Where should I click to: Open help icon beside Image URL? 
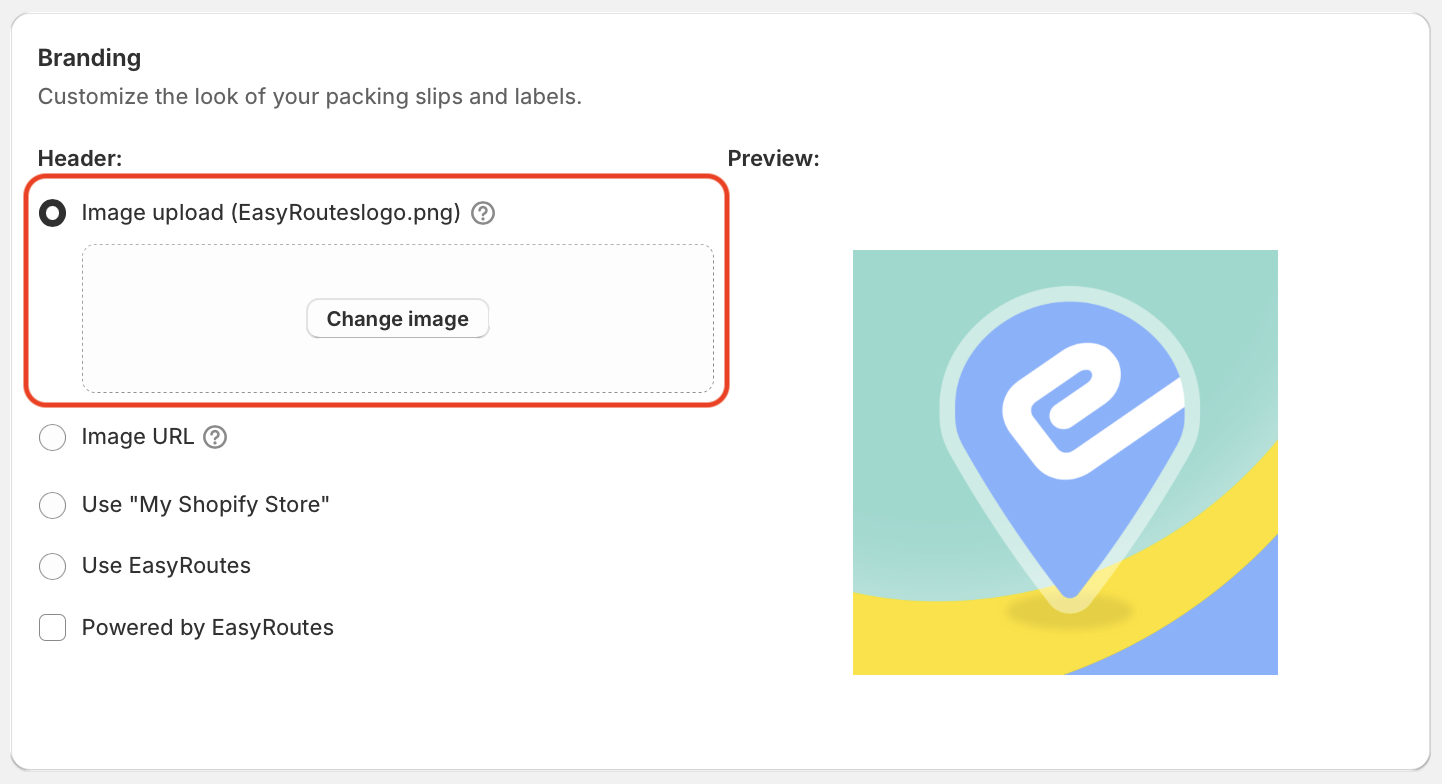215,437
